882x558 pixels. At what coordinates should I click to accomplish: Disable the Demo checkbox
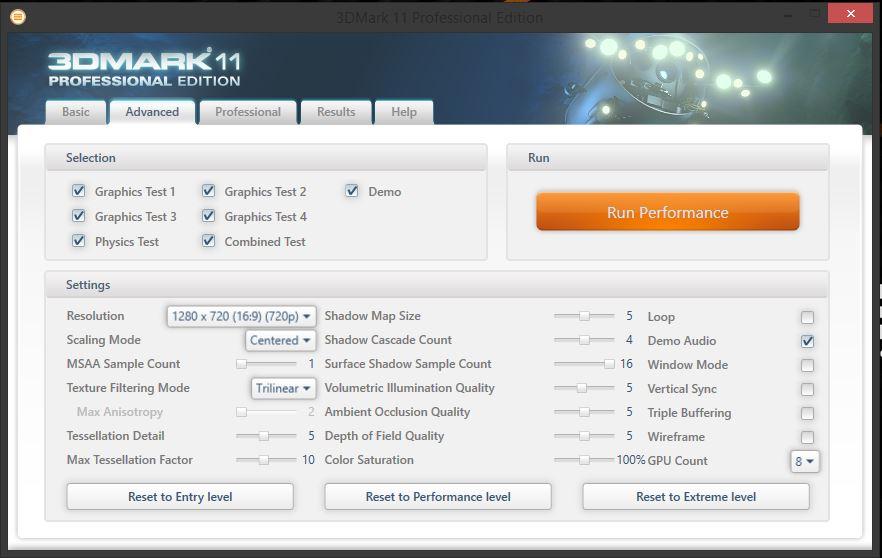coord(352,191)
